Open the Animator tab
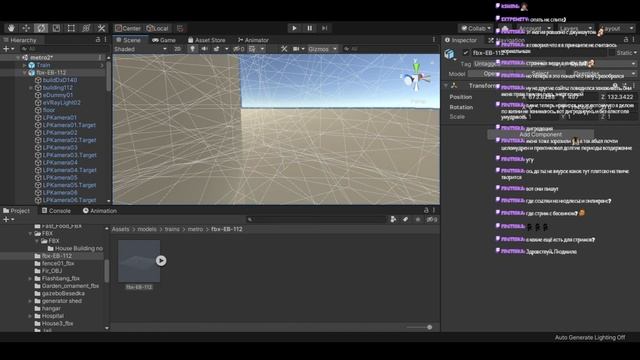 tap(253, 40)
